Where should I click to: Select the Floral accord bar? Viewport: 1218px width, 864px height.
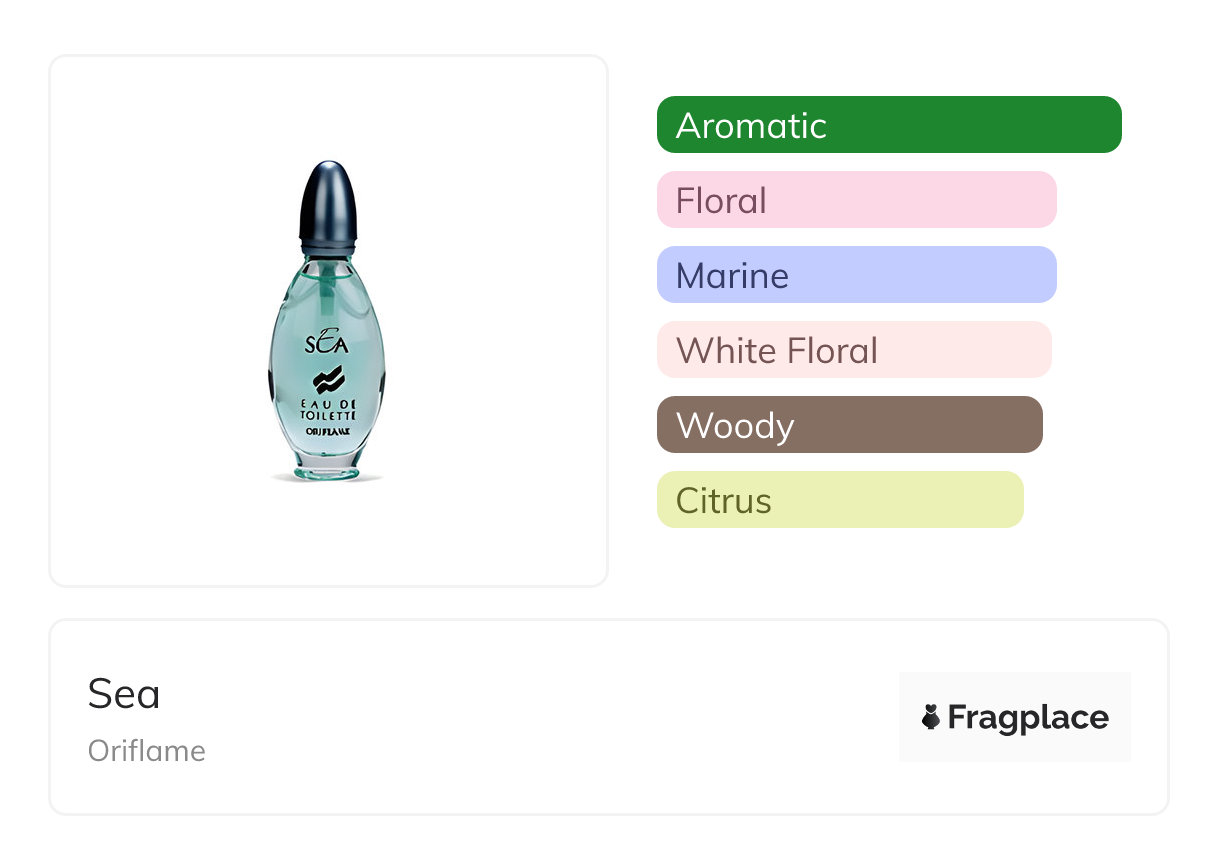pos(856,200)
